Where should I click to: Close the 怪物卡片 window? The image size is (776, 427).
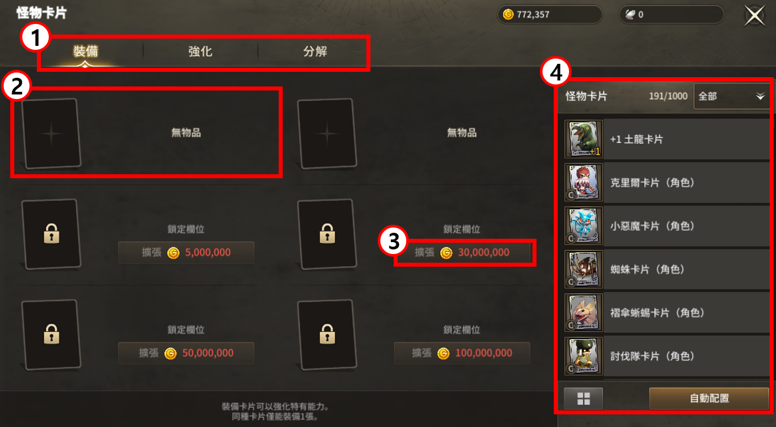[755, 15]
